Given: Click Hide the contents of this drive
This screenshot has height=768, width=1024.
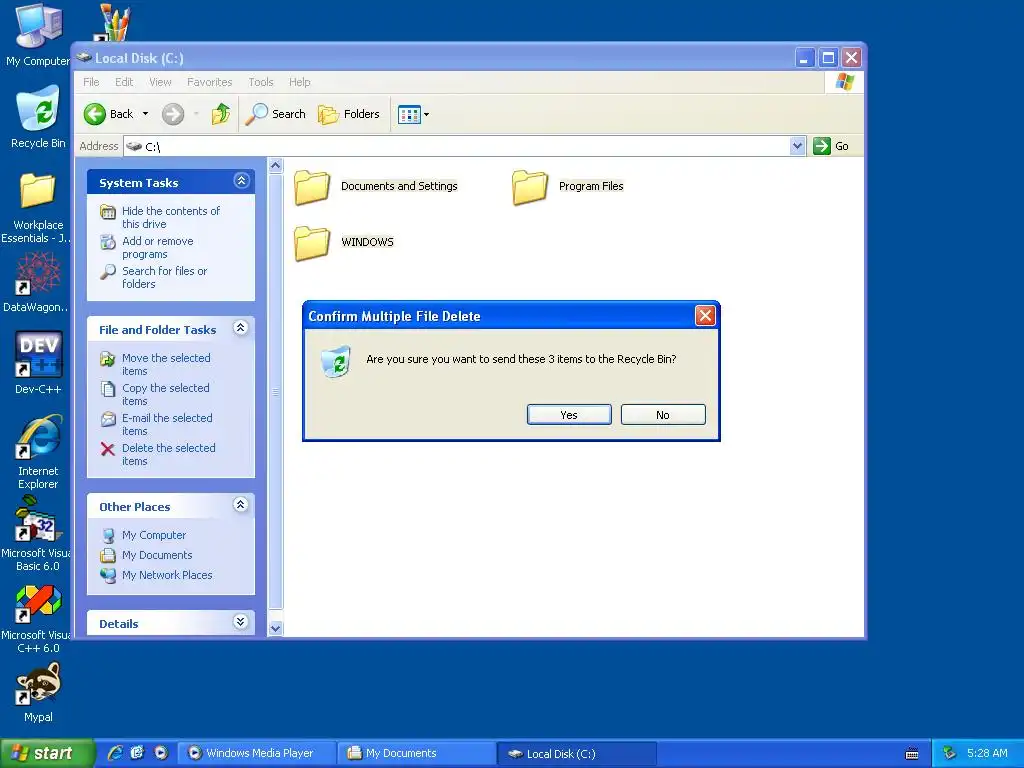Looking at the screenshot, I should point(171,217).
